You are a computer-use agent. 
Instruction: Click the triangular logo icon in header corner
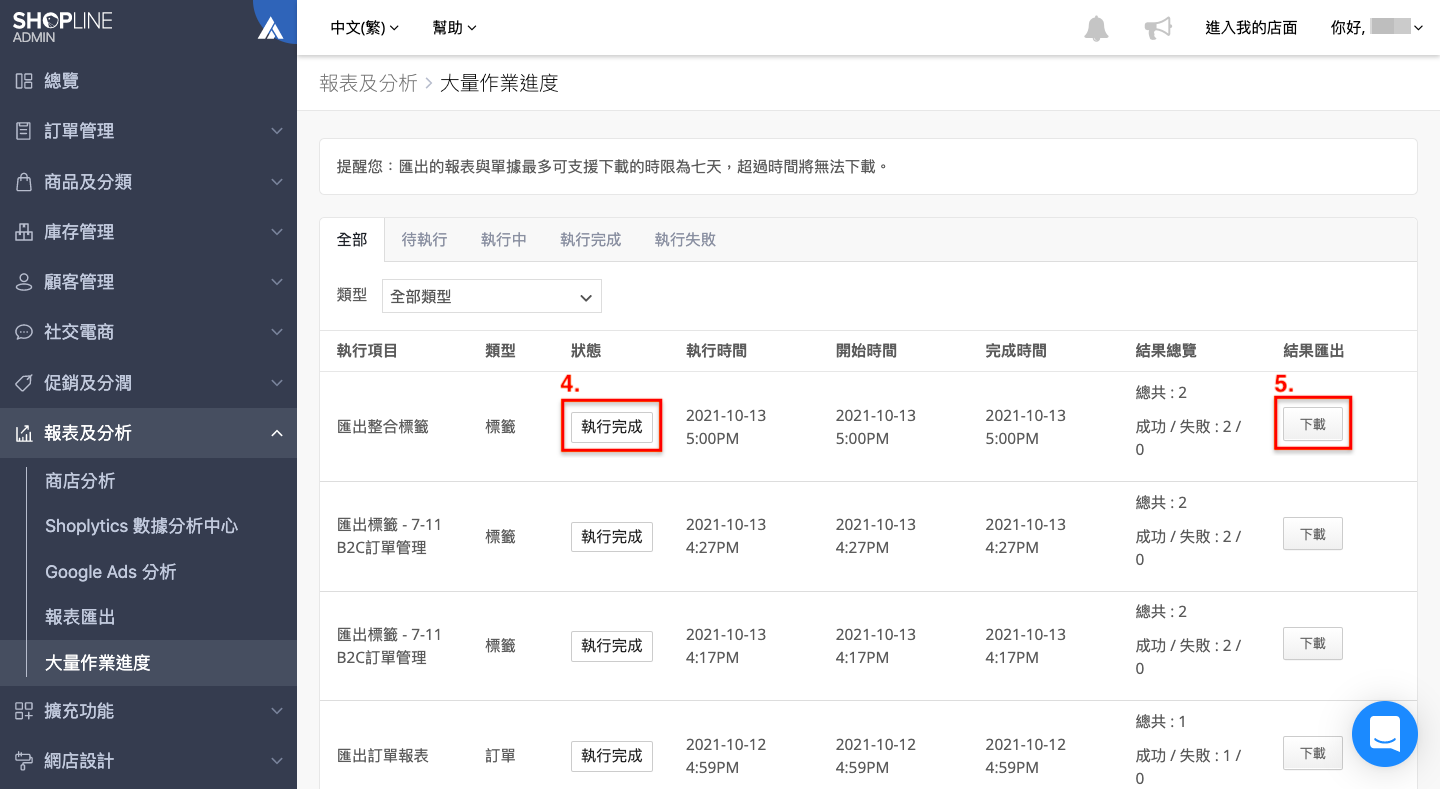270,28
